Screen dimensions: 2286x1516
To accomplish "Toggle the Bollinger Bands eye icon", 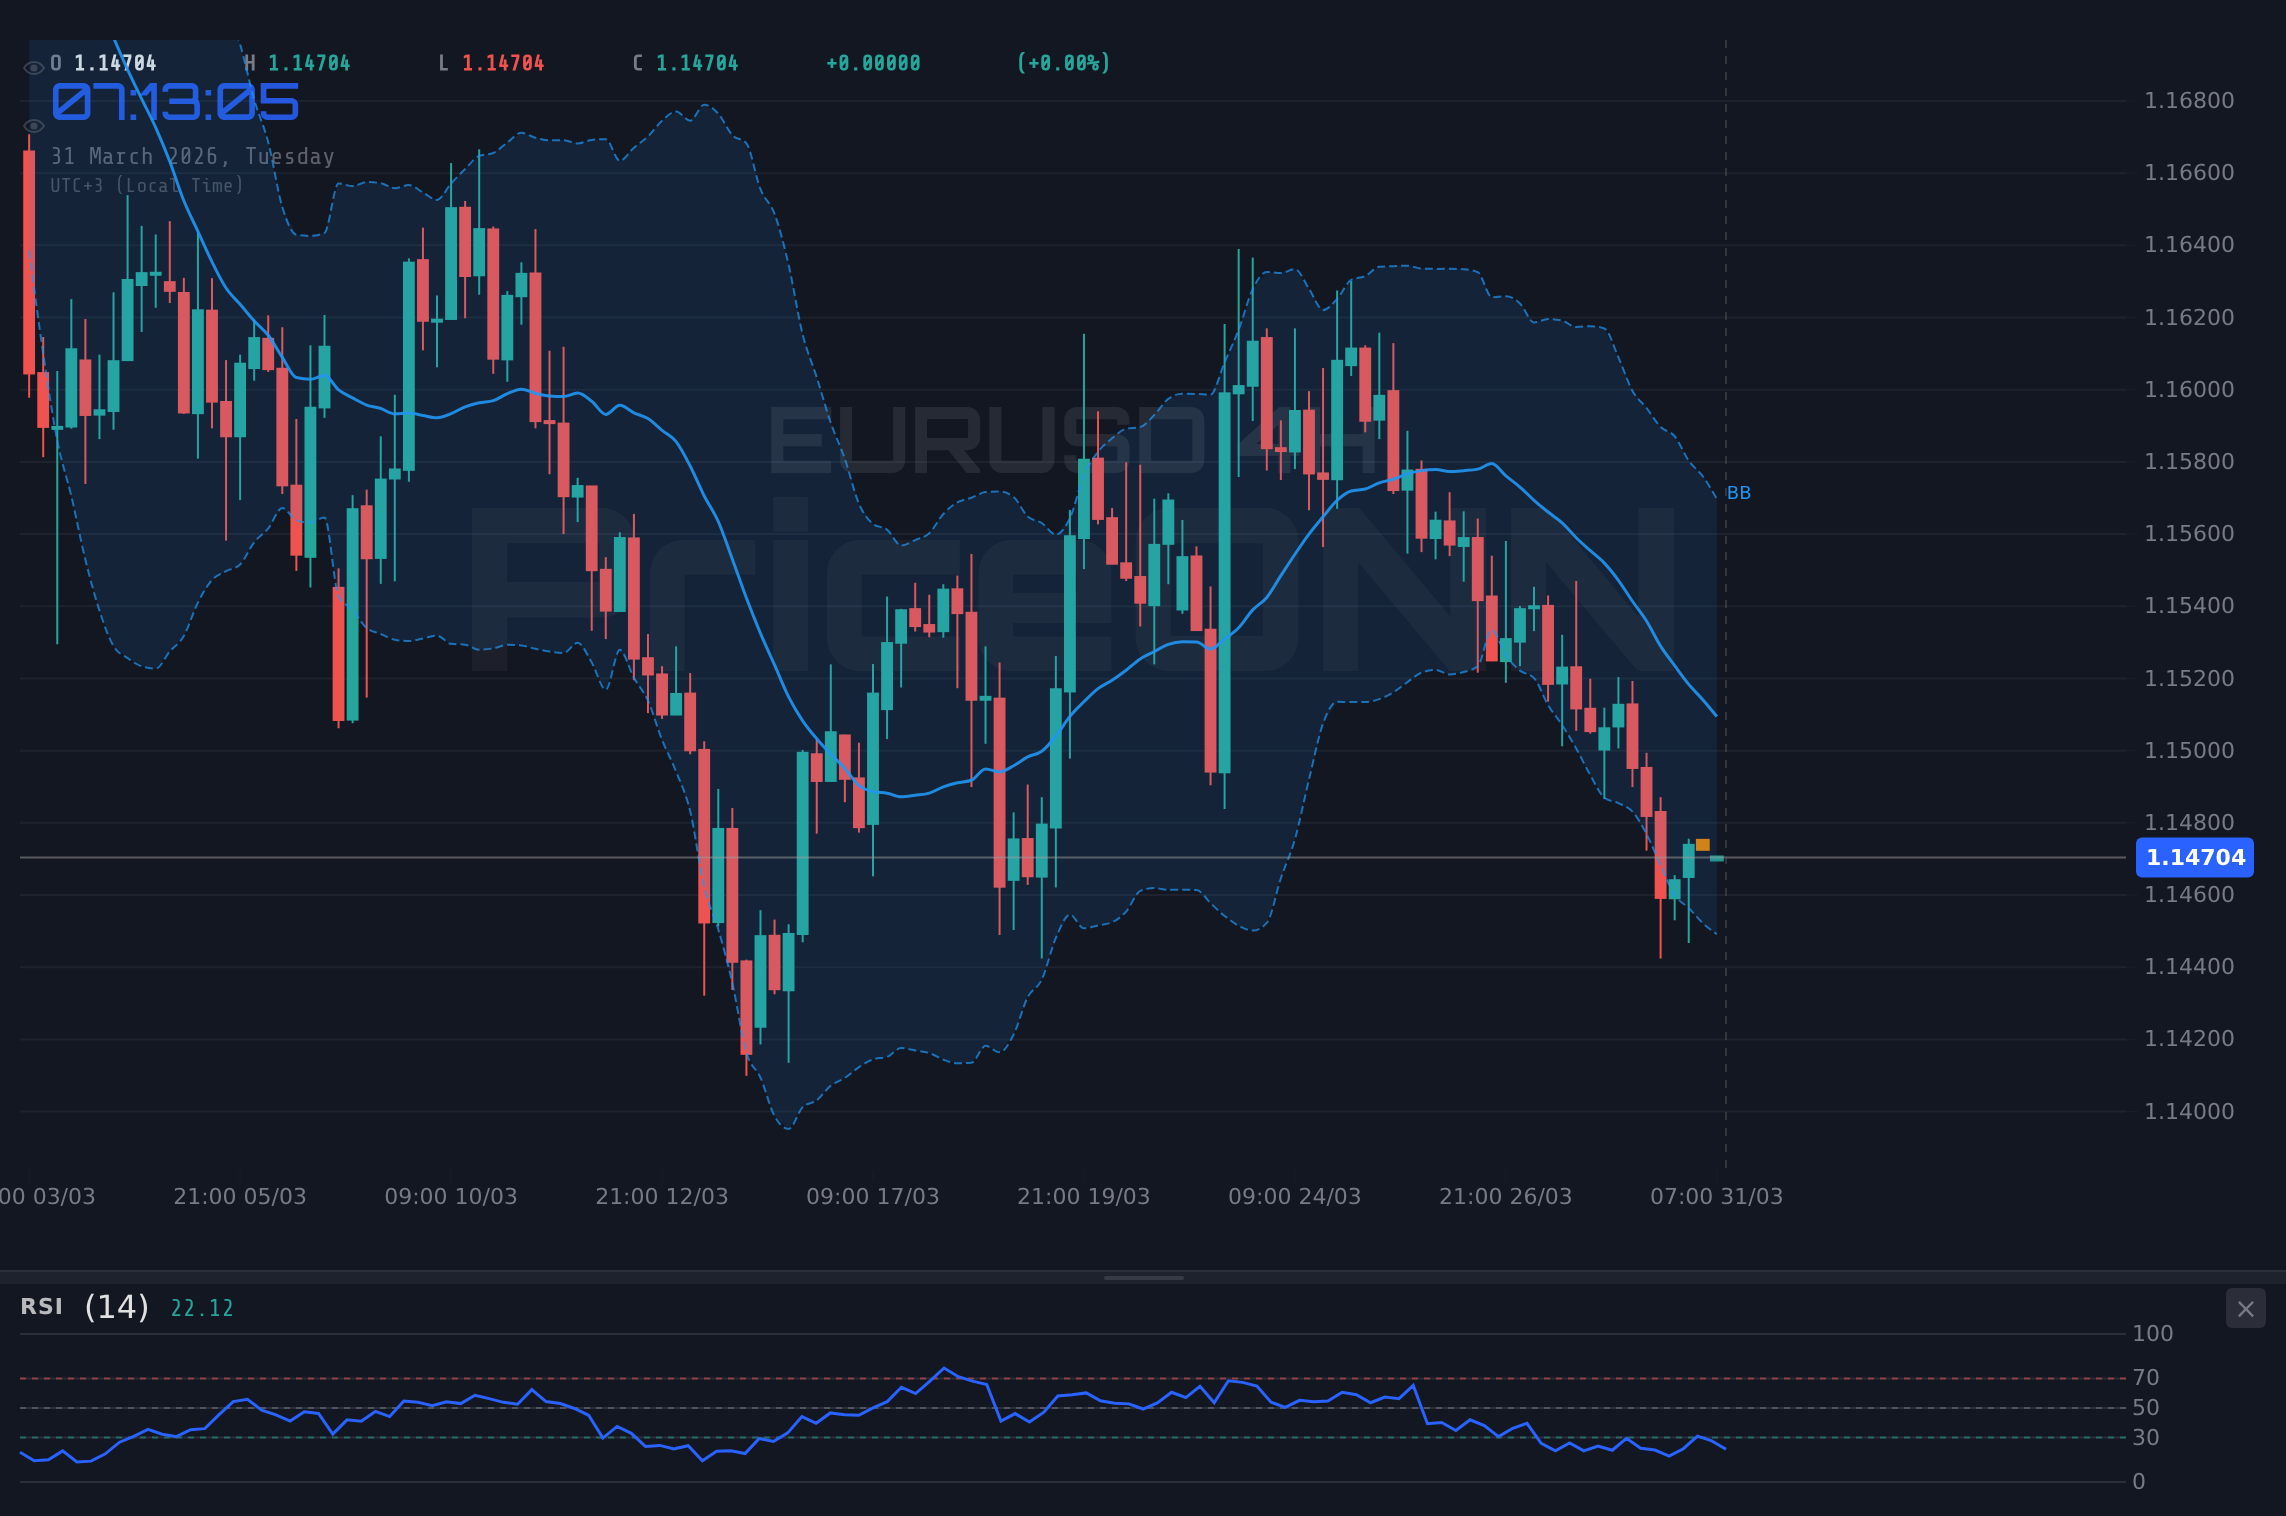I will coord(33,126).
